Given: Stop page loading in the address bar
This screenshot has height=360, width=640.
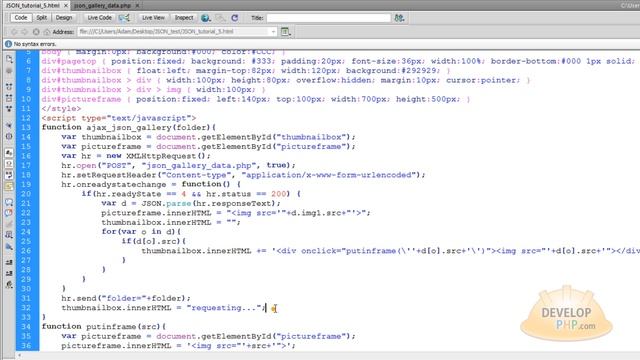Looking at the screenshot, I should tap(36, 32).
